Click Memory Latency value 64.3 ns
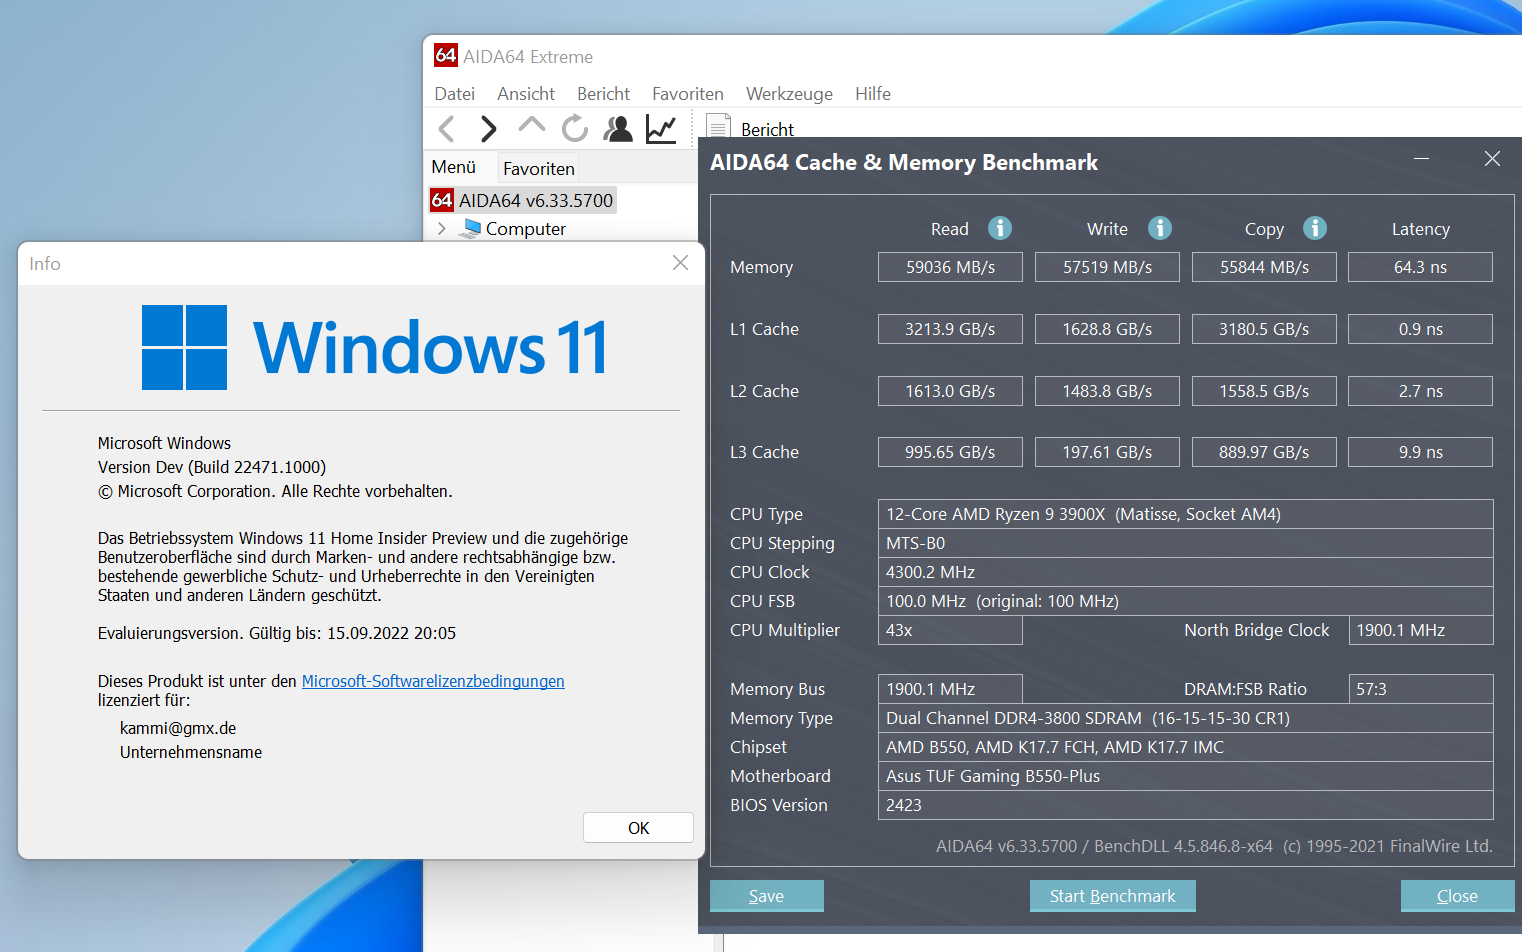This screenshot has height=952, width=1522. (x=1420, y=267)
